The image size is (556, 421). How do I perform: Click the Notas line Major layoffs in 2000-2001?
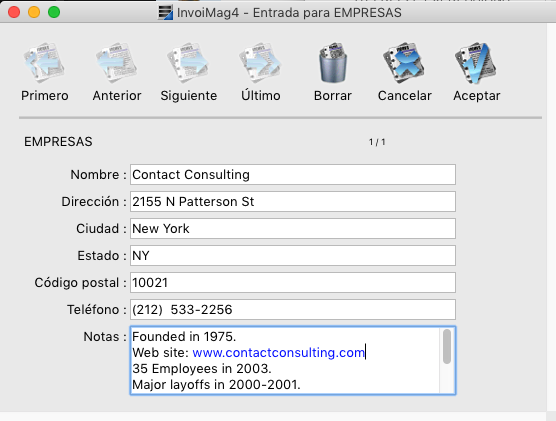[216, 384]
